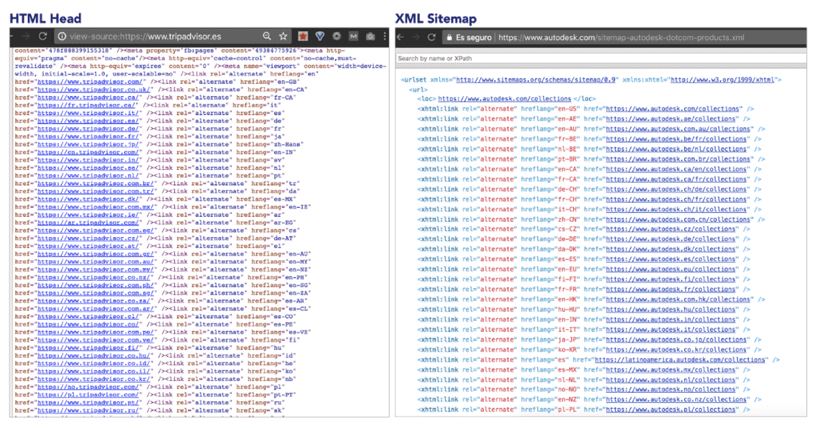
Task: Open the red star extension icon
Action: click(303, 36)
